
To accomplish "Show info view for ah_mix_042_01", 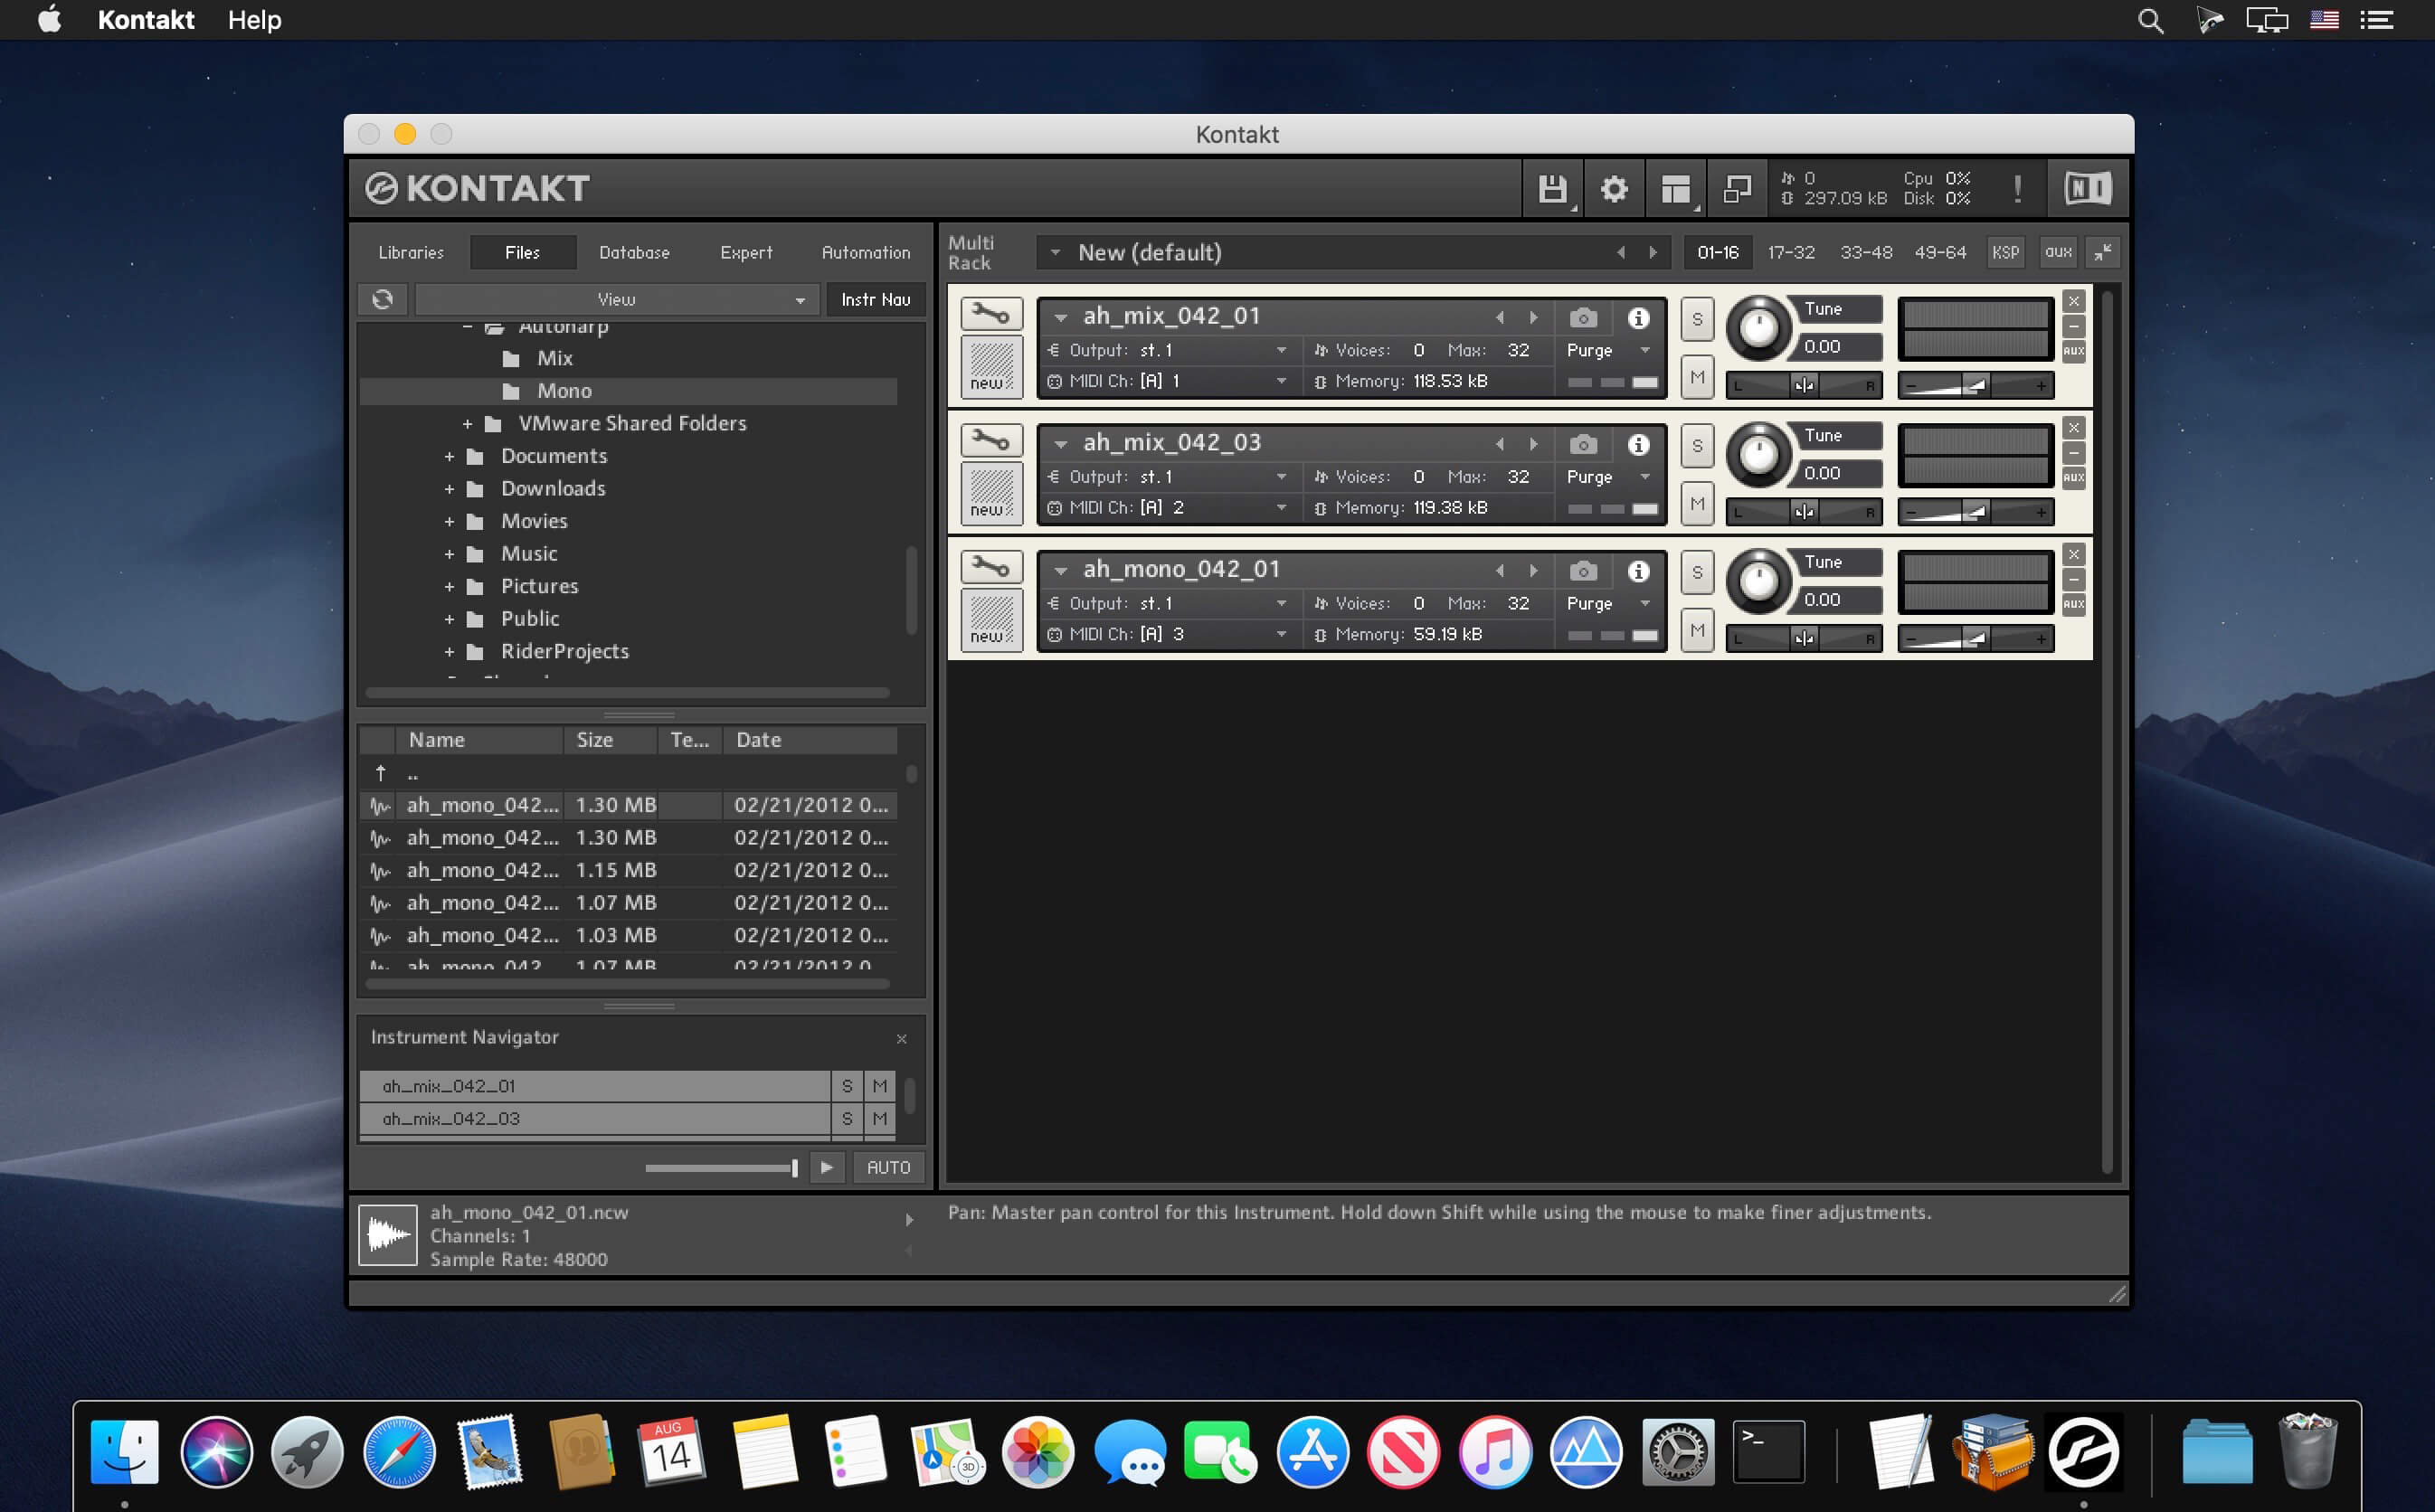I will (x=1638, y=318).
